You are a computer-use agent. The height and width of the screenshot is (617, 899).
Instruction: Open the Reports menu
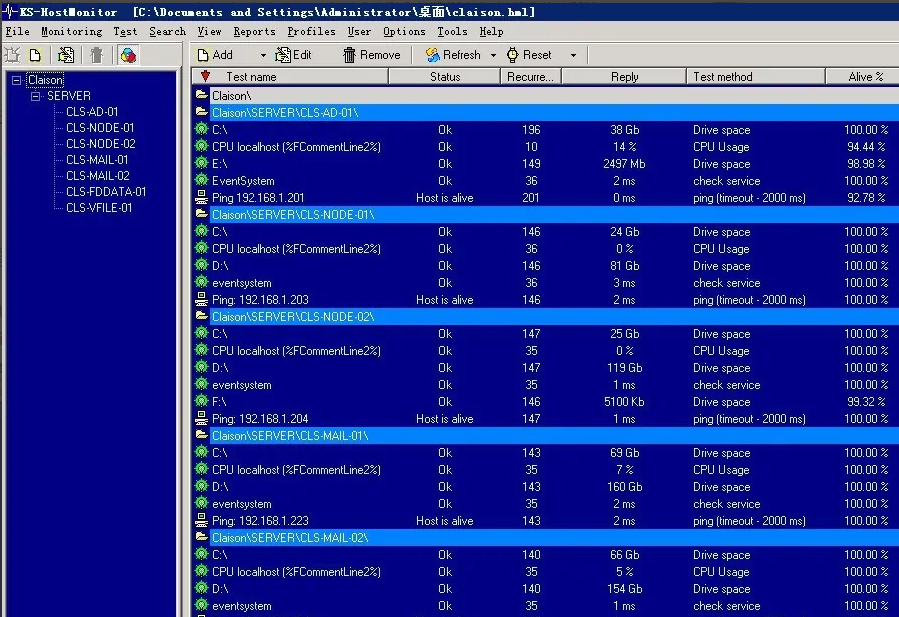point(254,32)
